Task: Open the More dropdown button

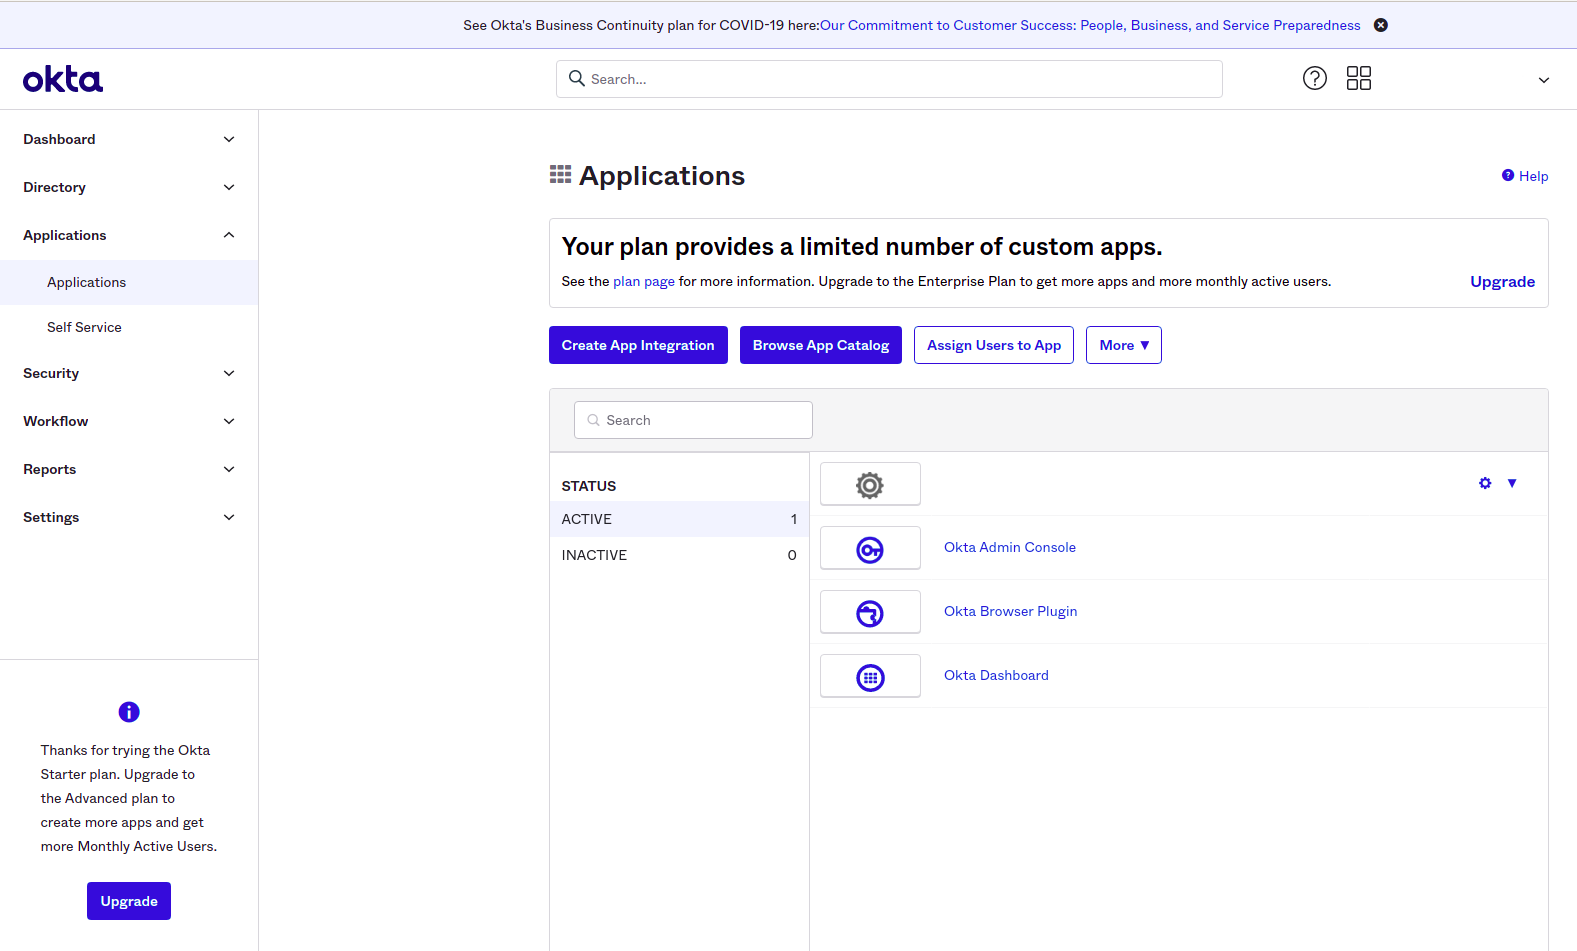Action: [x=1124, y=345]
